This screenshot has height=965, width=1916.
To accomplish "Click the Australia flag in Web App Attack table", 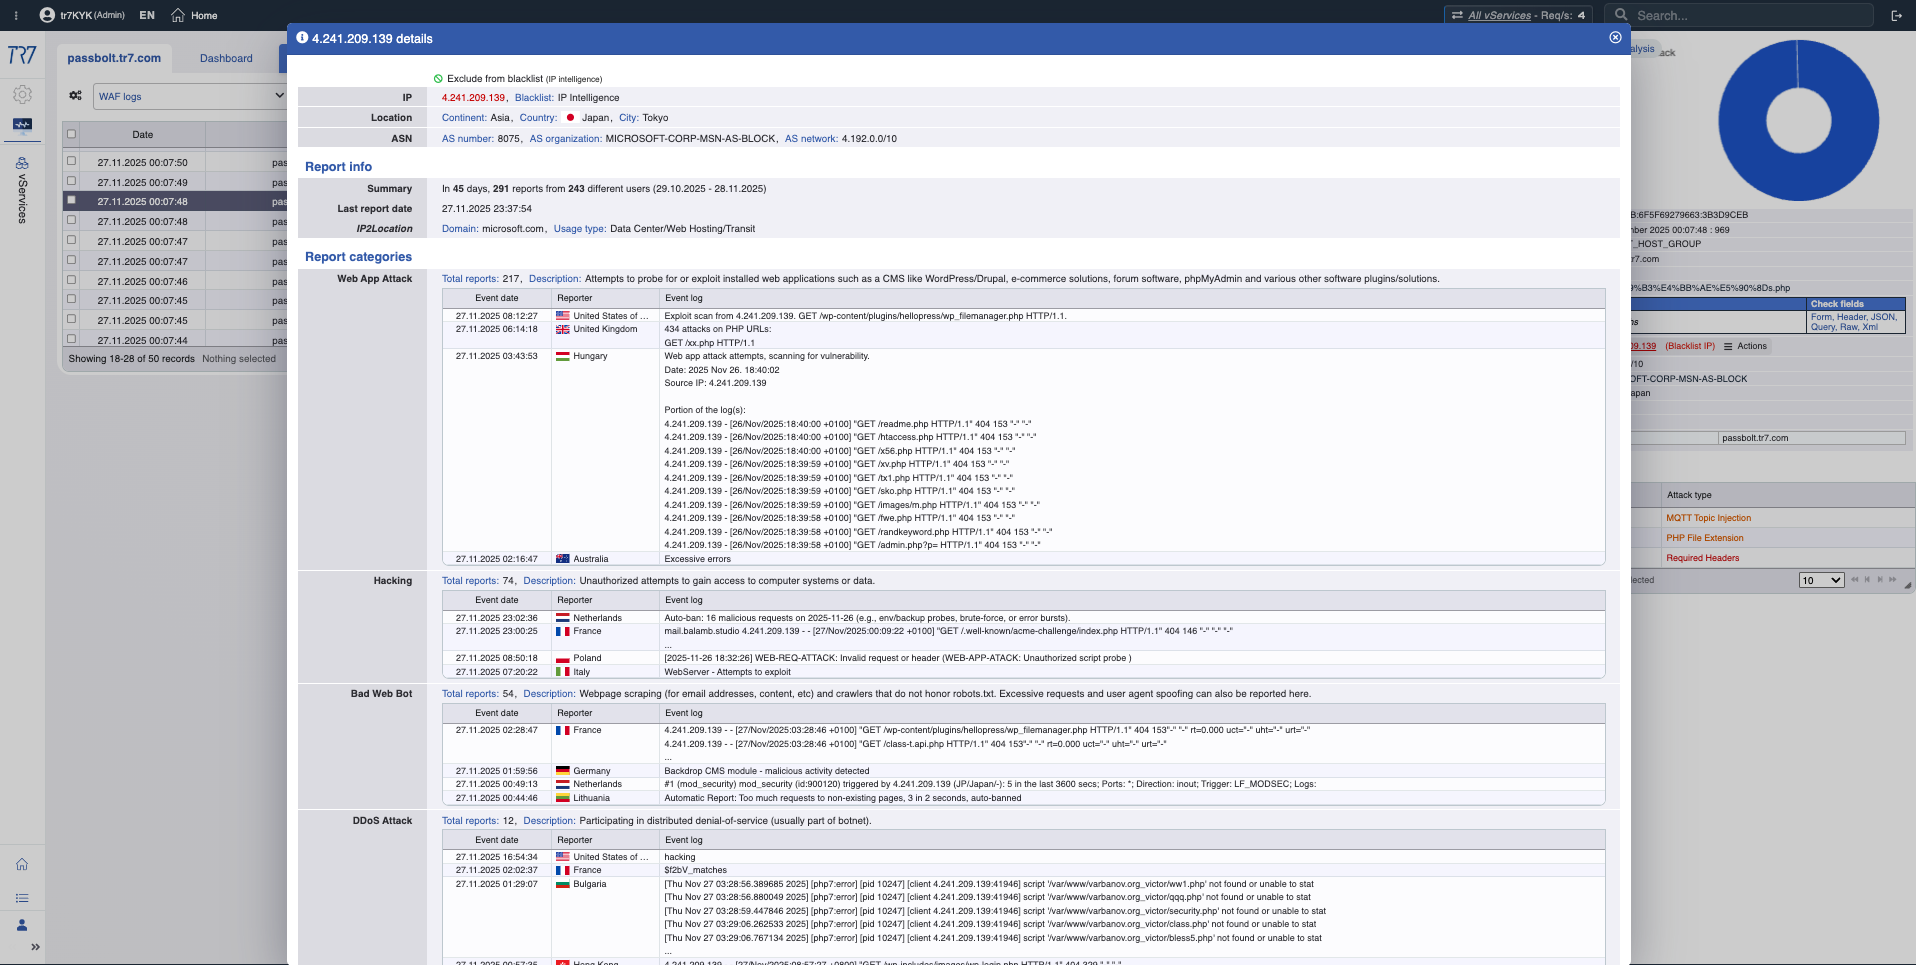I will click(563, 559).
